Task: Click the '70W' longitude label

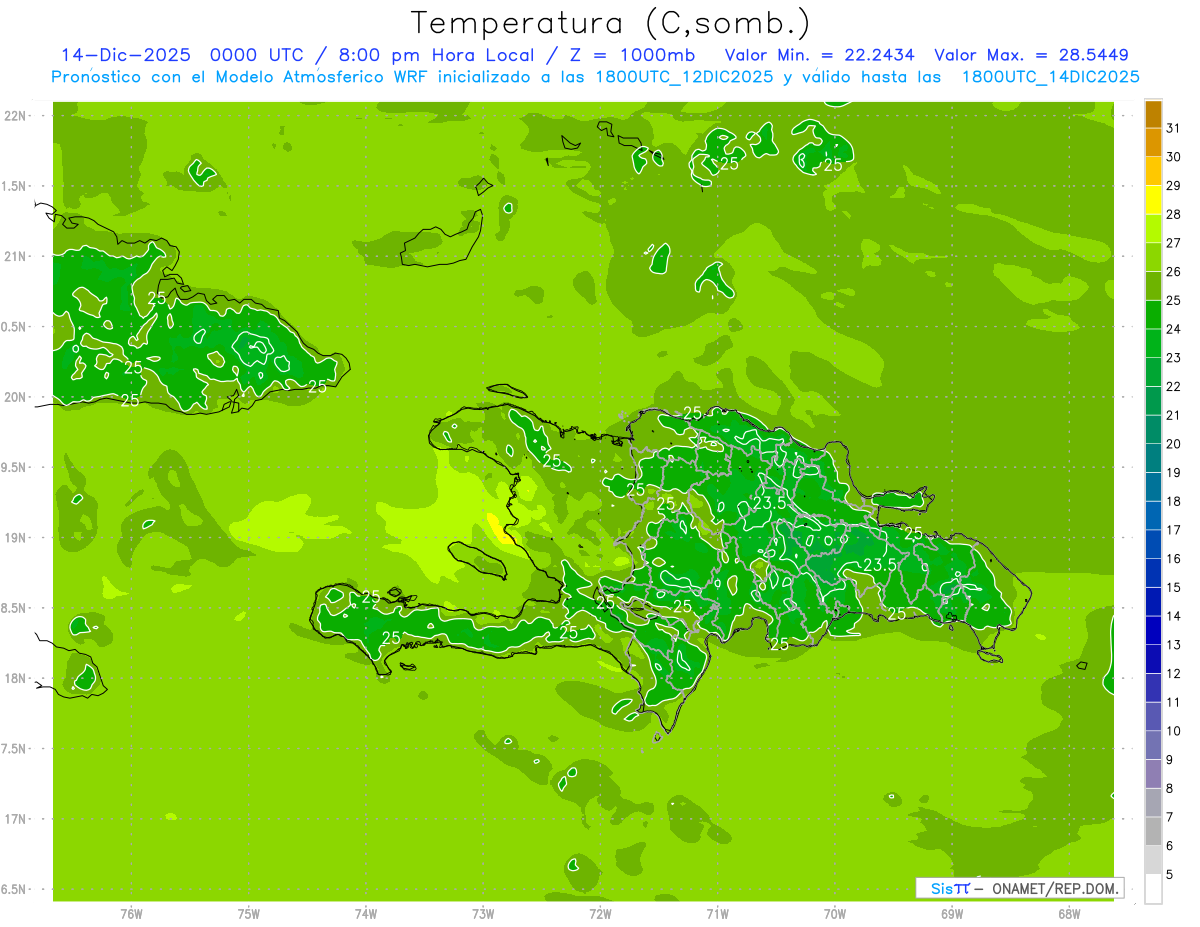Action: (x=835, y=914)
